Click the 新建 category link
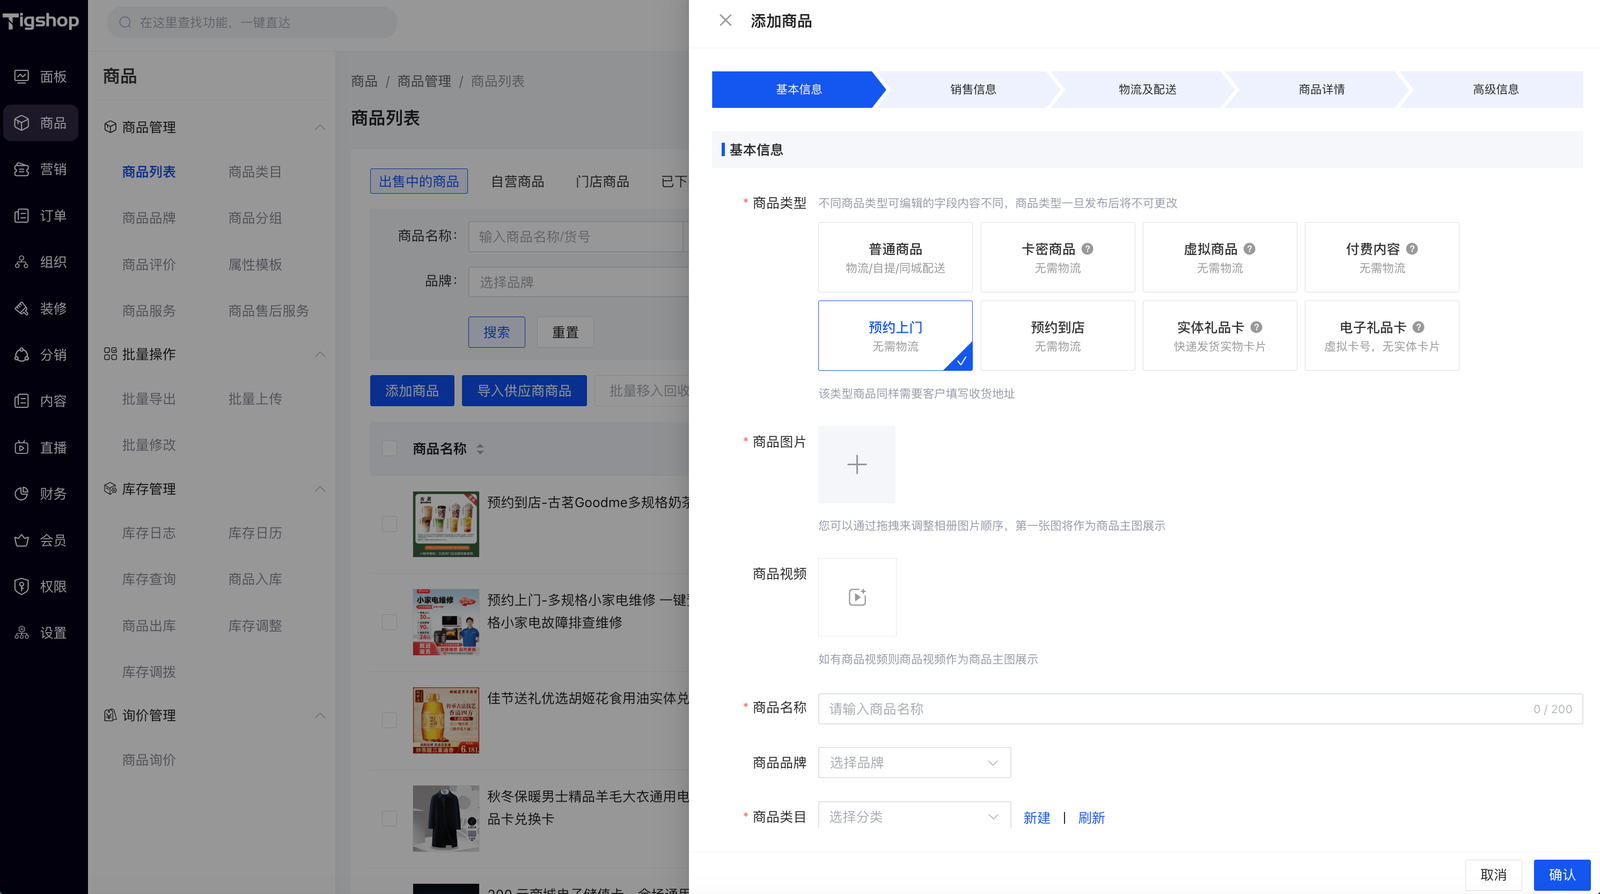 1036,818
